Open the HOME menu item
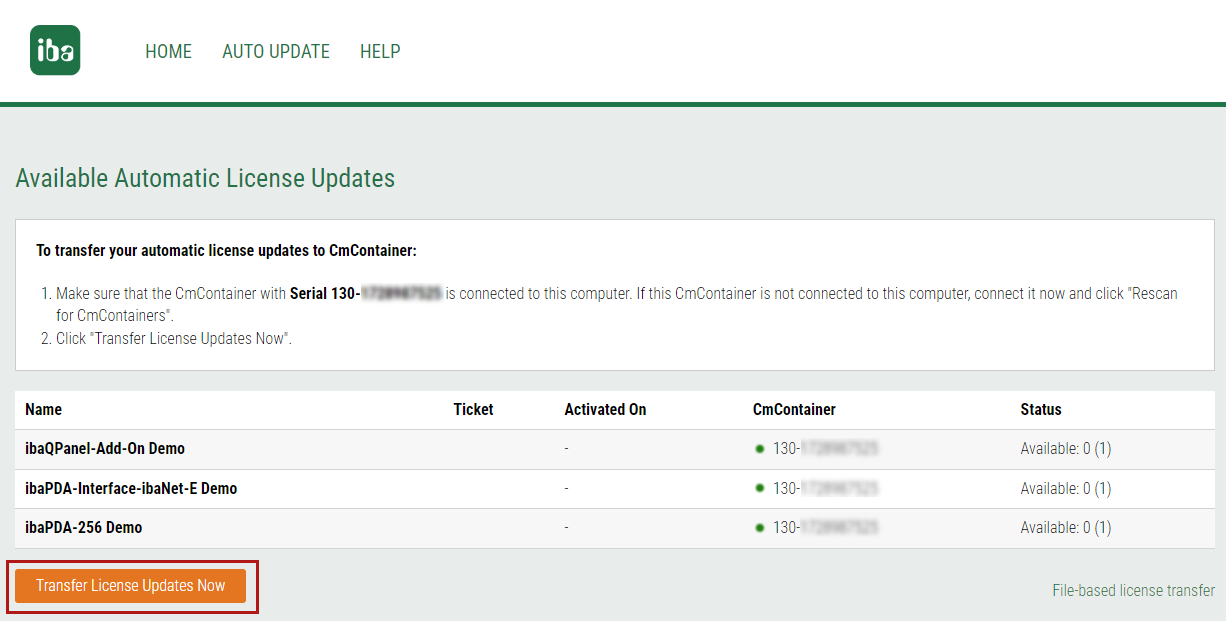This screenshot has width=1226, height=621. 168,51
